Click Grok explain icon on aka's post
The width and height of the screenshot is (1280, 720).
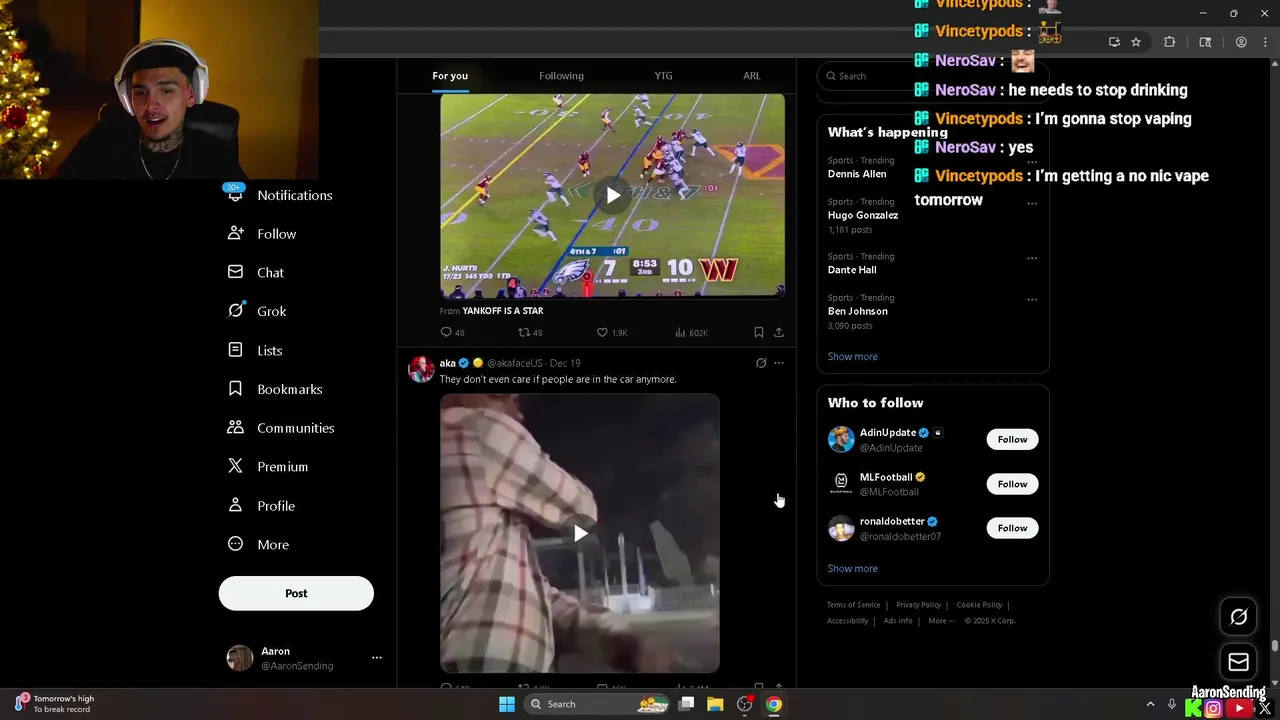tap(761, 363)
